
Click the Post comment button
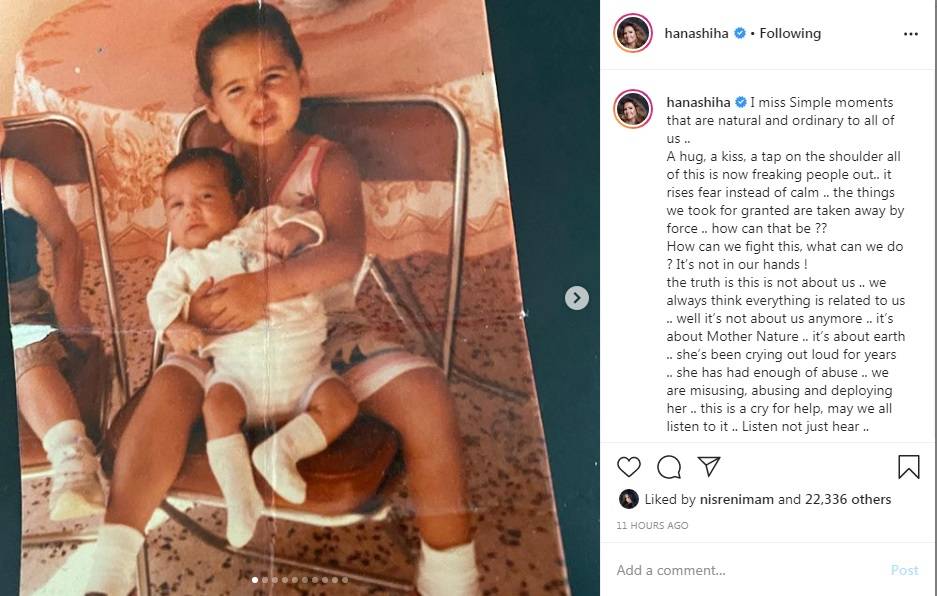pyautogui.click(x=904, y=570)
